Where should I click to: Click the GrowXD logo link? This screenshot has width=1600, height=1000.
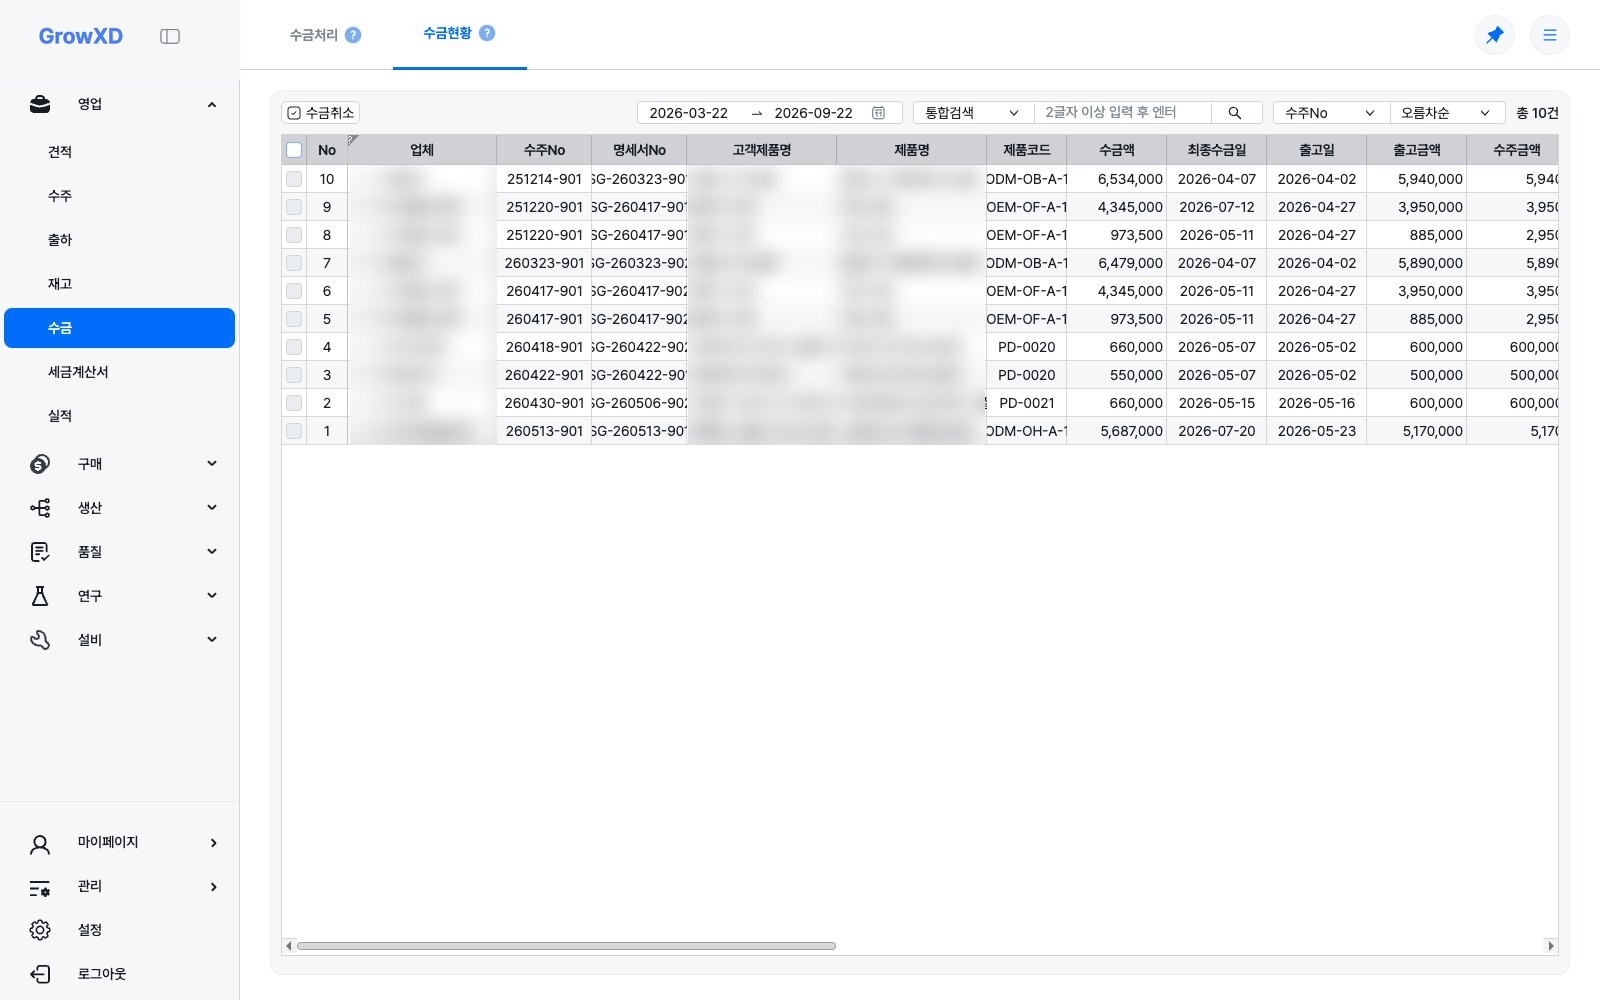81,36
